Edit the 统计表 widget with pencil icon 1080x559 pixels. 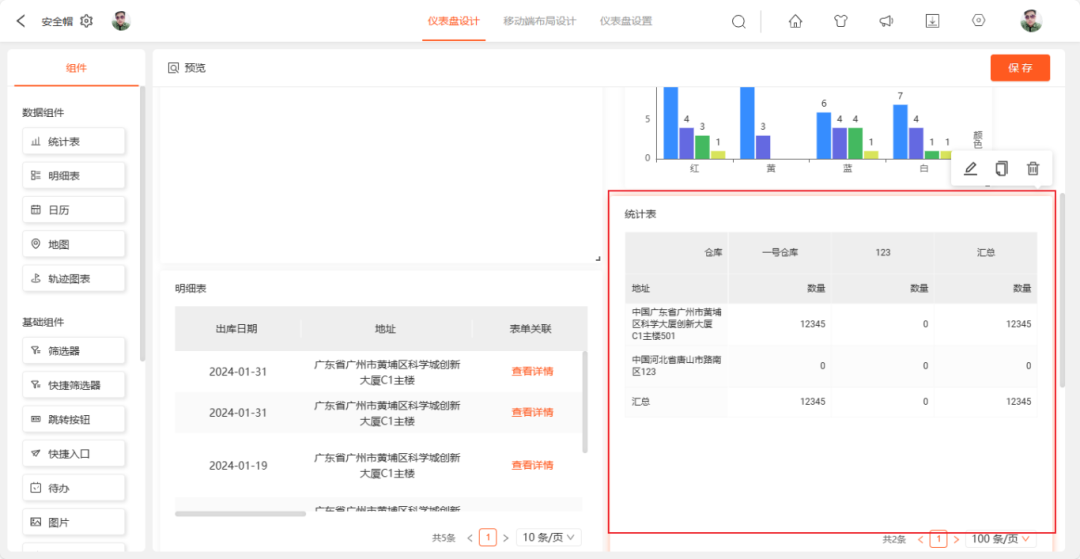pos(970,169)
